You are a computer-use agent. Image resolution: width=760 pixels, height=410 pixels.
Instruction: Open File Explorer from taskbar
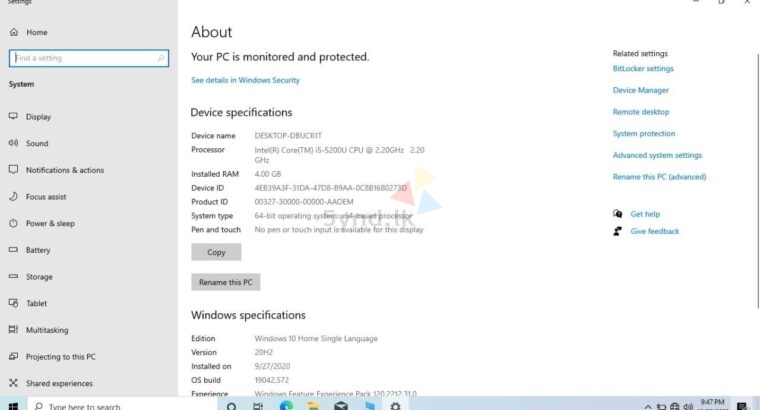coord(313,406)
